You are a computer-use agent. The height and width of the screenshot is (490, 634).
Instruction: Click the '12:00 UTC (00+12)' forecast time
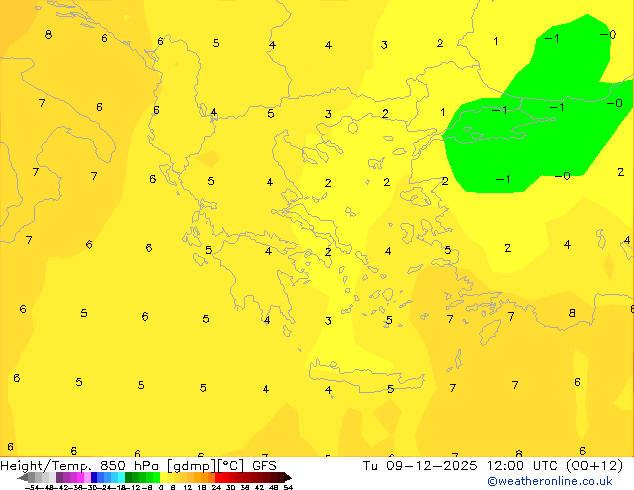[555, 466]
